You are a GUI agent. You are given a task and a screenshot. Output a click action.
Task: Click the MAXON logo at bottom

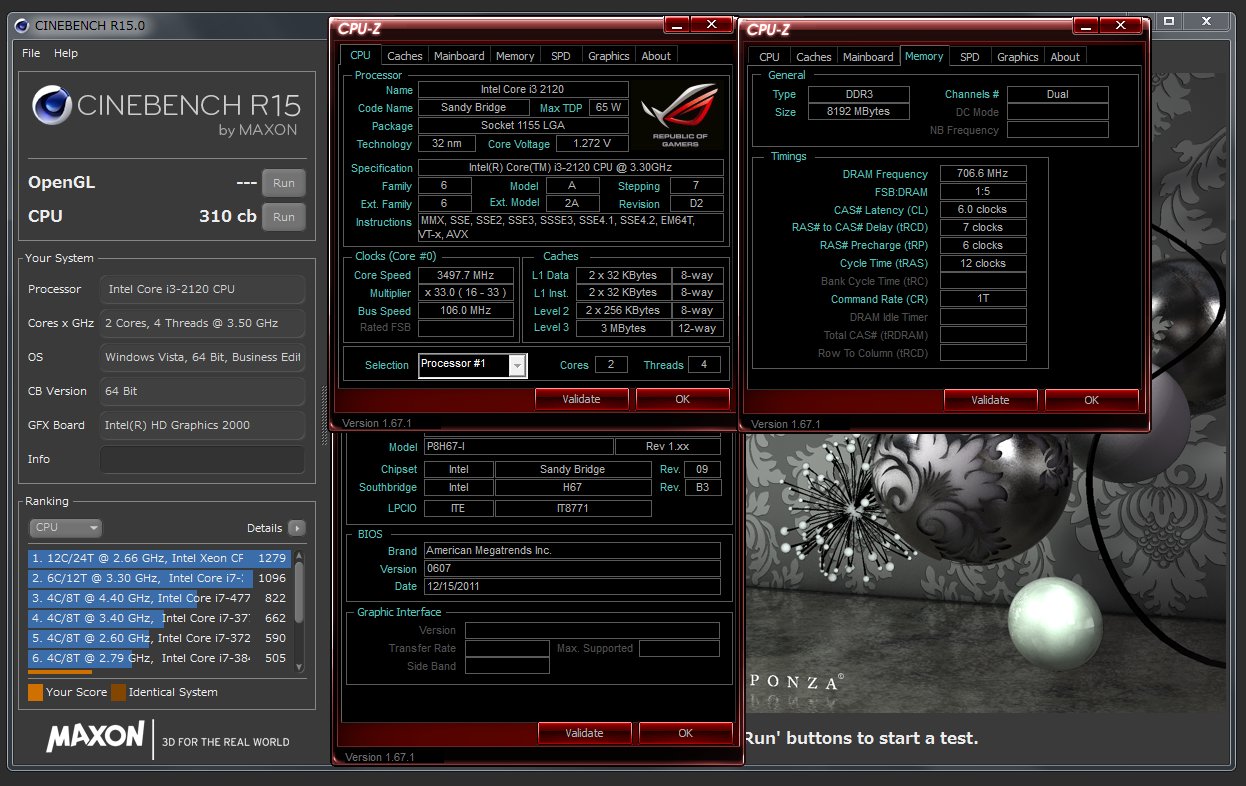click(95, 738)
